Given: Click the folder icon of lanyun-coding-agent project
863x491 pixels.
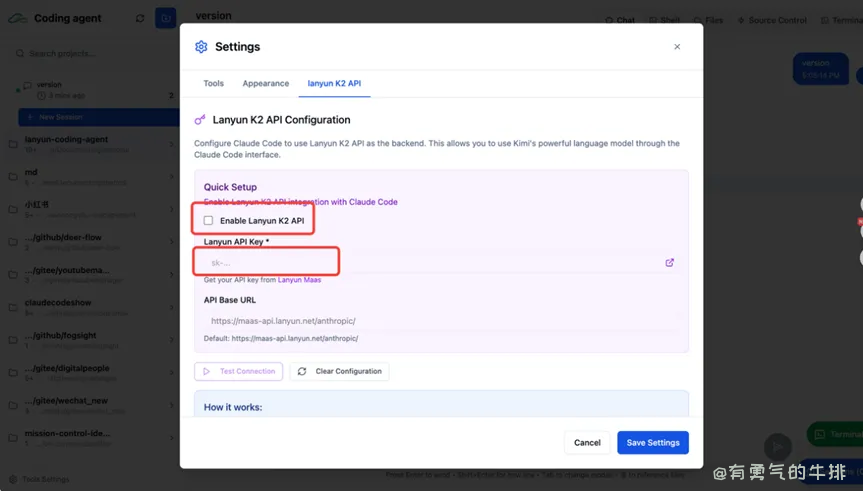Looking at the screenshot, I should click(13, 144).
